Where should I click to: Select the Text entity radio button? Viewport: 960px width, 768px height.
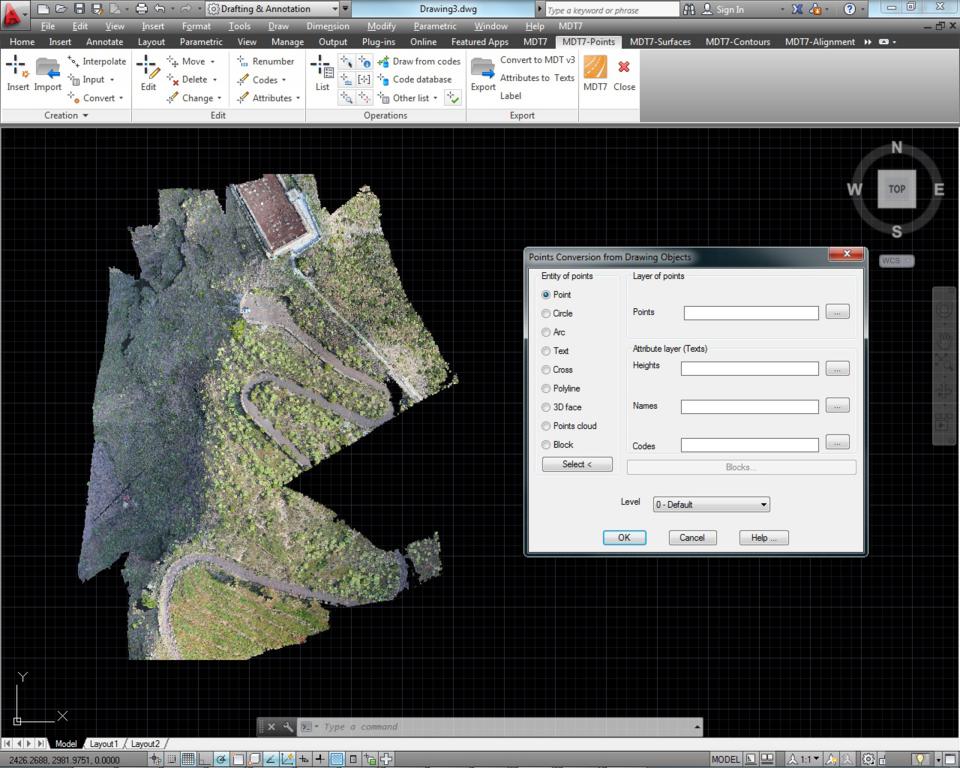[x=546, y=351]
